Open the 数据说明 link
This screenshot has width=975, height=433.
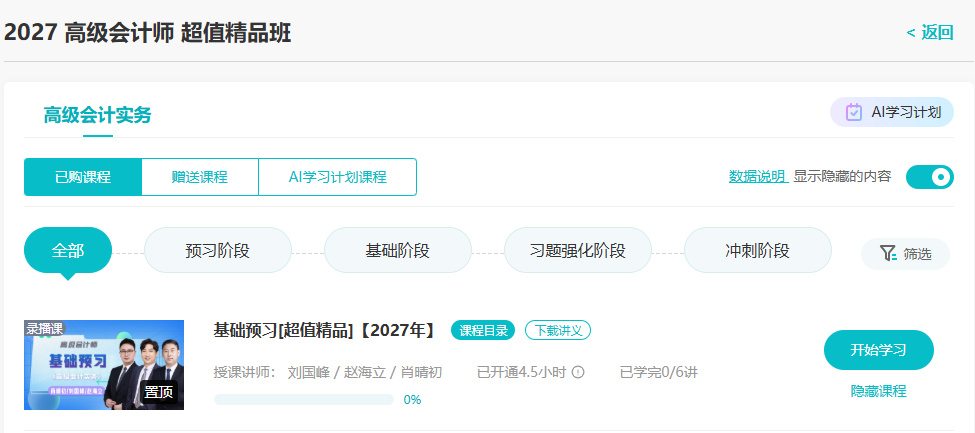[758, 177]
